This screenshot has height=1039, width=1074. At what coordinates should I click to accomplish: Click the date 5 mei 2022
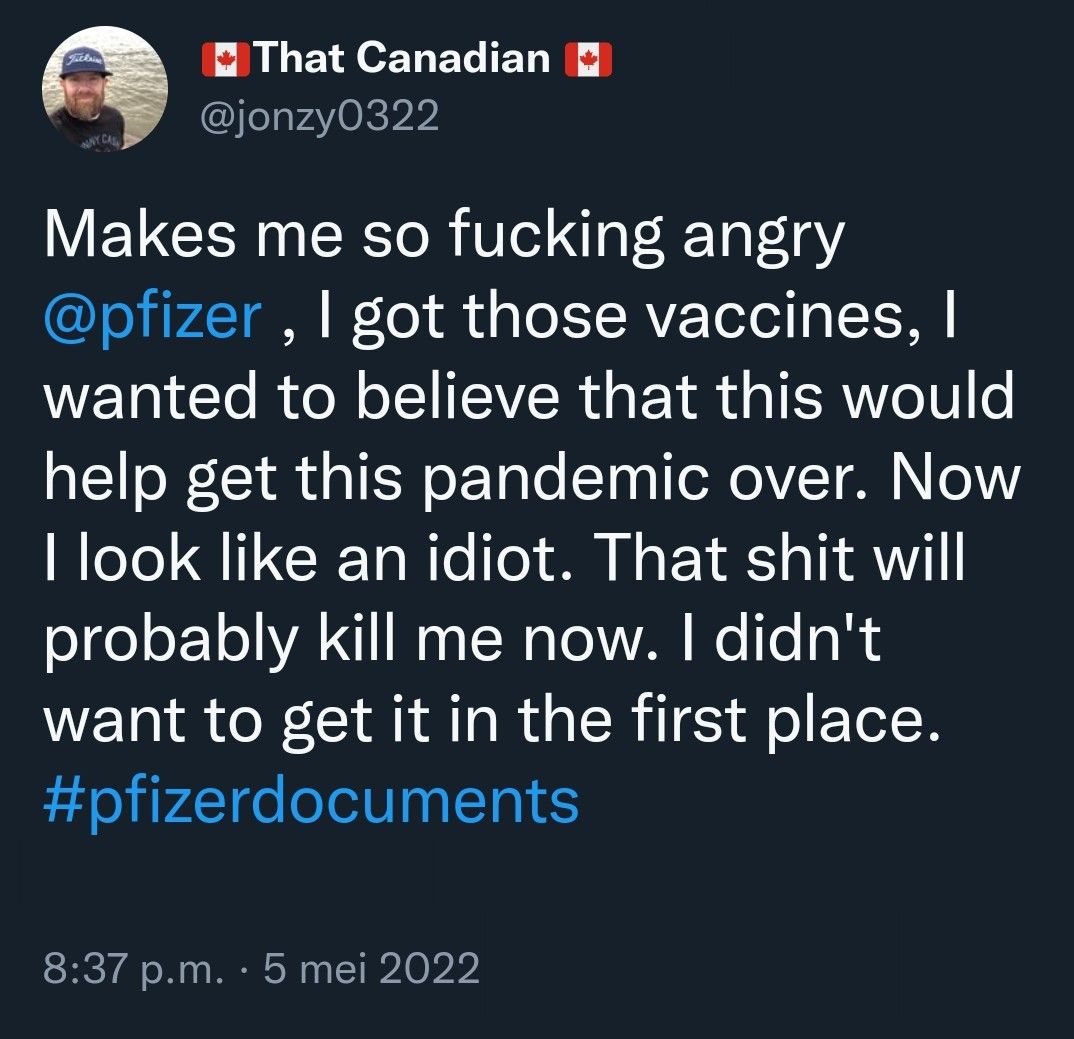coord(369,968)
